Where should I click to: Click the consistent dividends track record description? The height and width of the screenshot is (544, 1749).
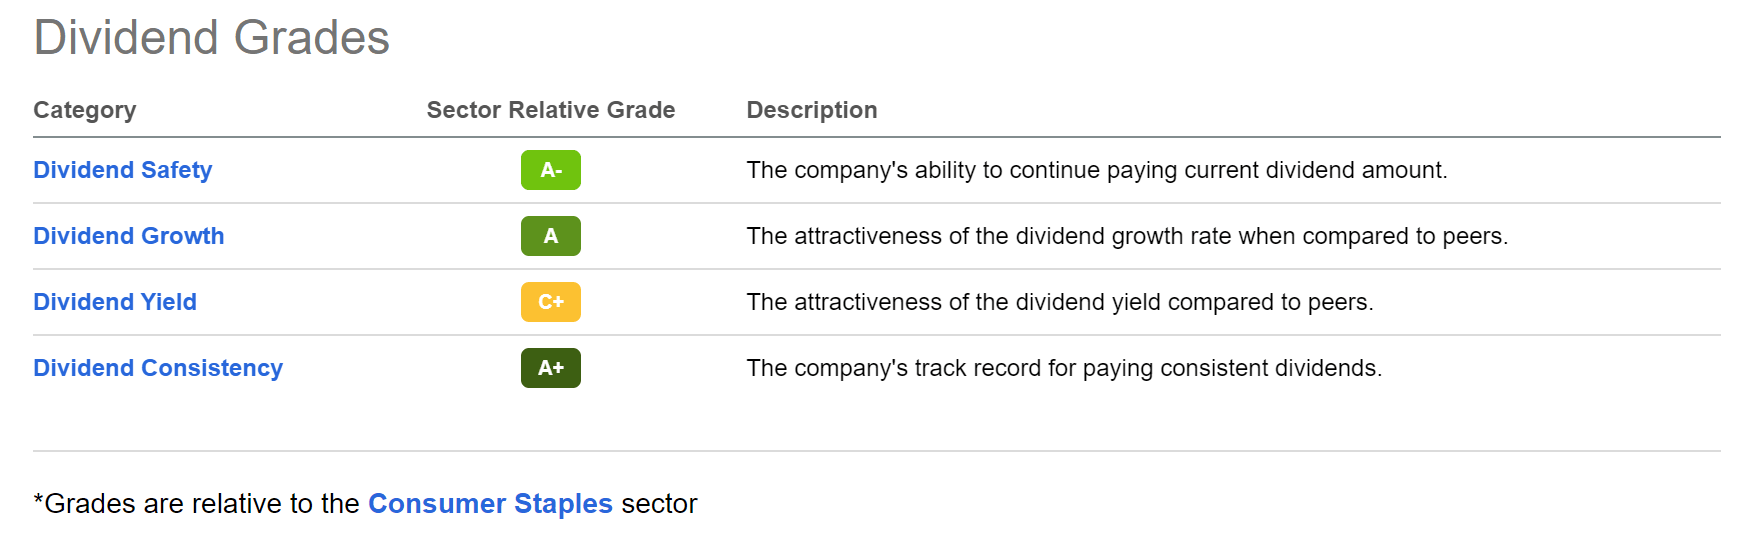pyautogui.click(x=1063, y=368)
